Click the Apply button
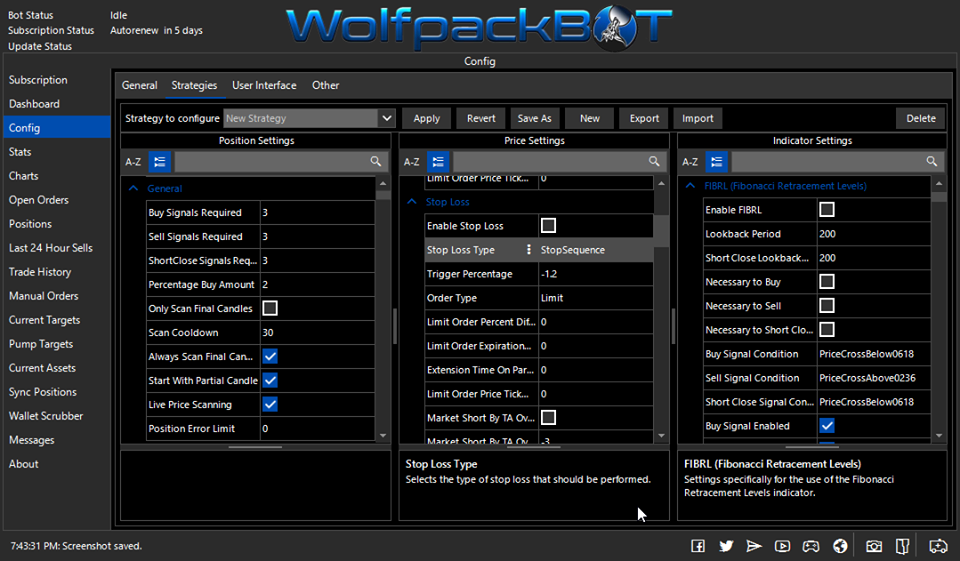The width and height of the screenshot is (960, 561). (x=426, y=118)
